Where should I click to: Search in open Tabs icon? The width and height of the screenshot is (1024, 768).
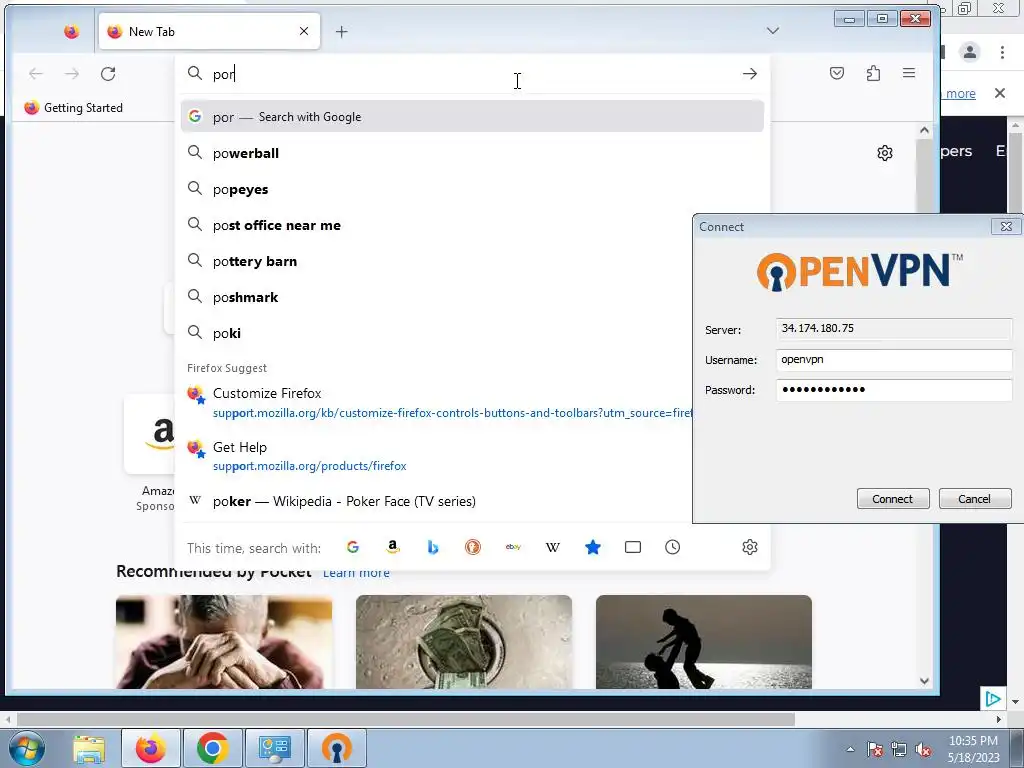point(633,547)
